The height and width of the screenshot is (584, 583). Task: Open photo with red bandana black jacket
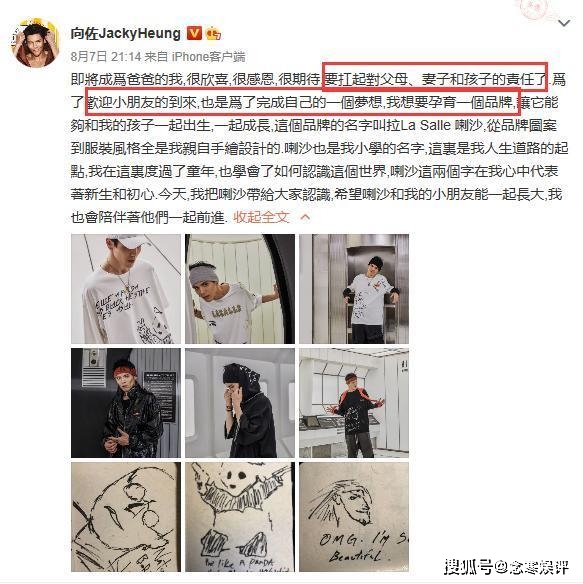[126, 403]
